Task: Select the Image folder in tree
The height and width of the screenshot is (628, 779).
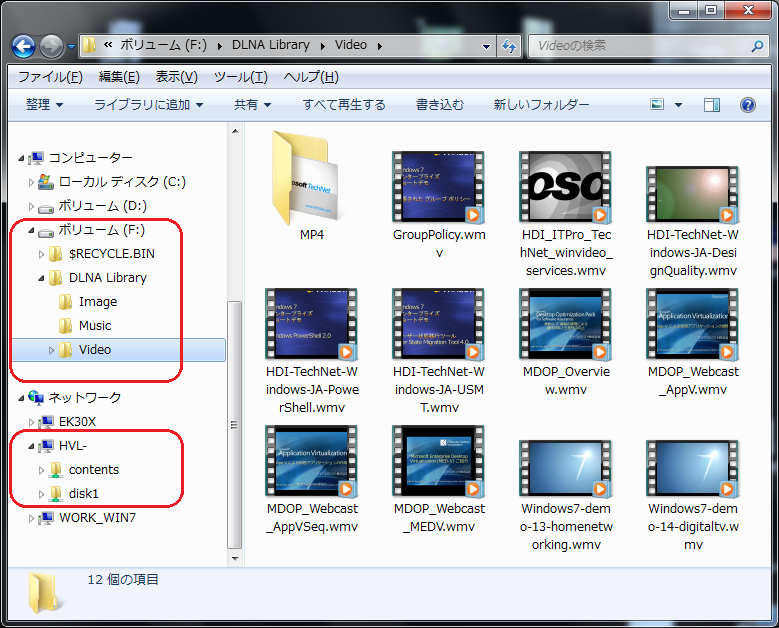Action: click(98, 302)
